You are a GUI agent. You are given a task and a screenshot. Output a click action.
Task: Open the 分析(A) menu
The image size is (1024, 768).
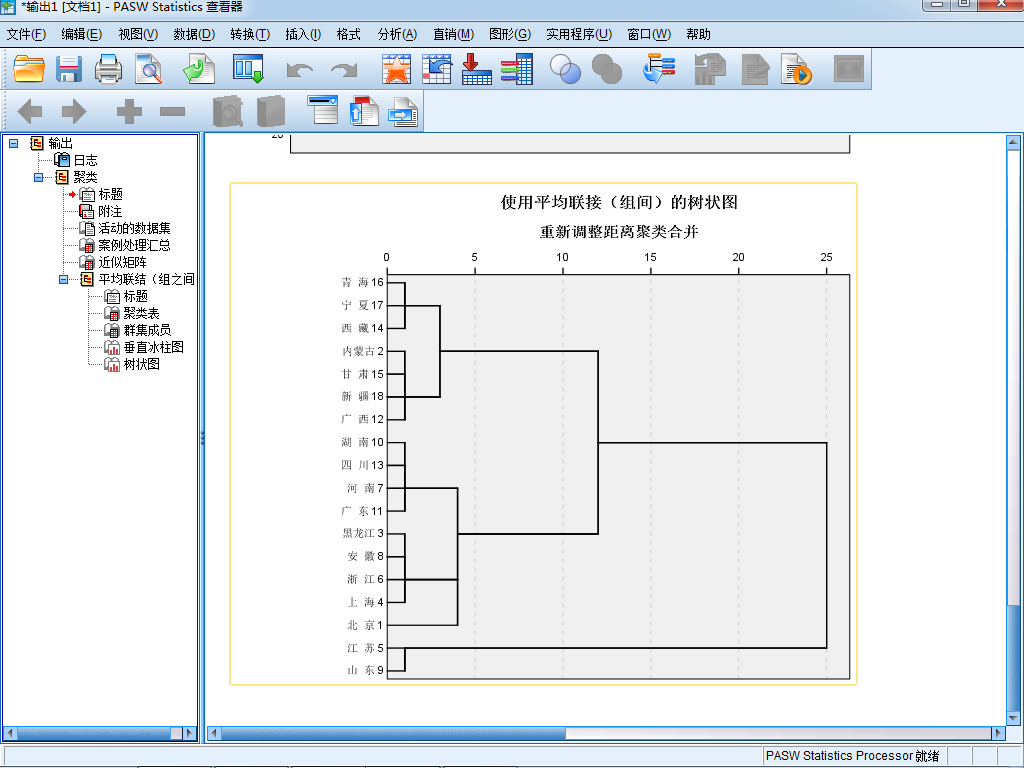pyautogui.click(x=397, y=34)
